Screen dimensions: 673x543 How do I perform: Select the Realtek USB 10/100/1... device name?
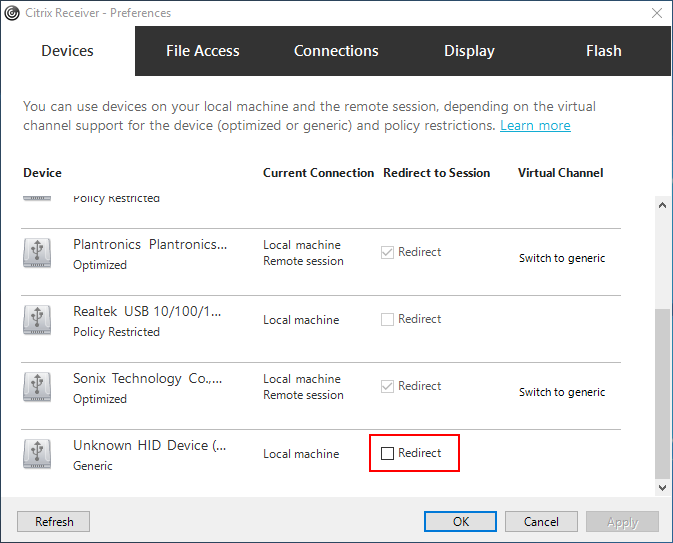pos(147,311)
